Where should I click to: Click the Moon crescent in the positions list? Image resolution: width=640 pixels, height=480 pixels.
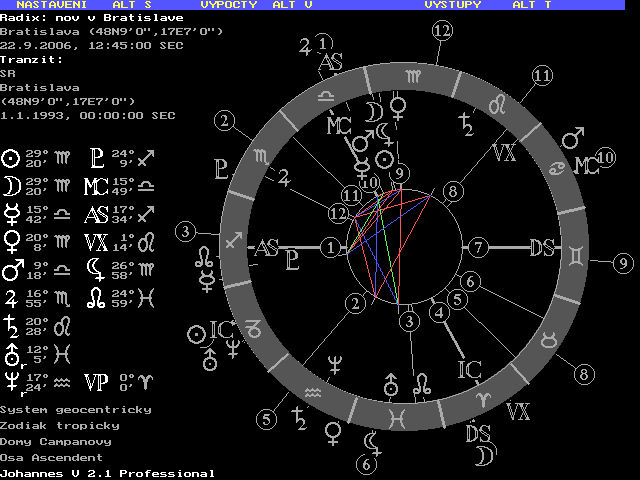[10, 185]
